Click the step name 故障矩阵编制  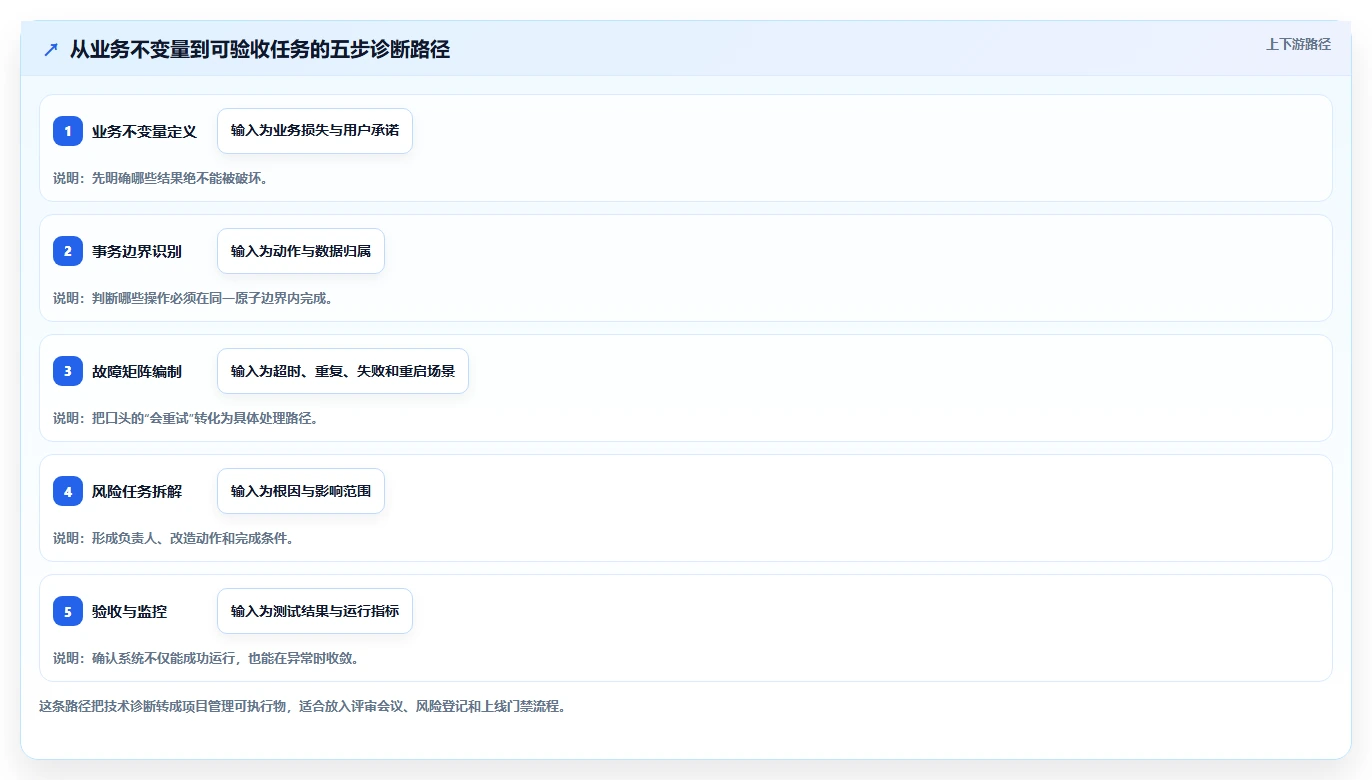[x=137, y=371]
